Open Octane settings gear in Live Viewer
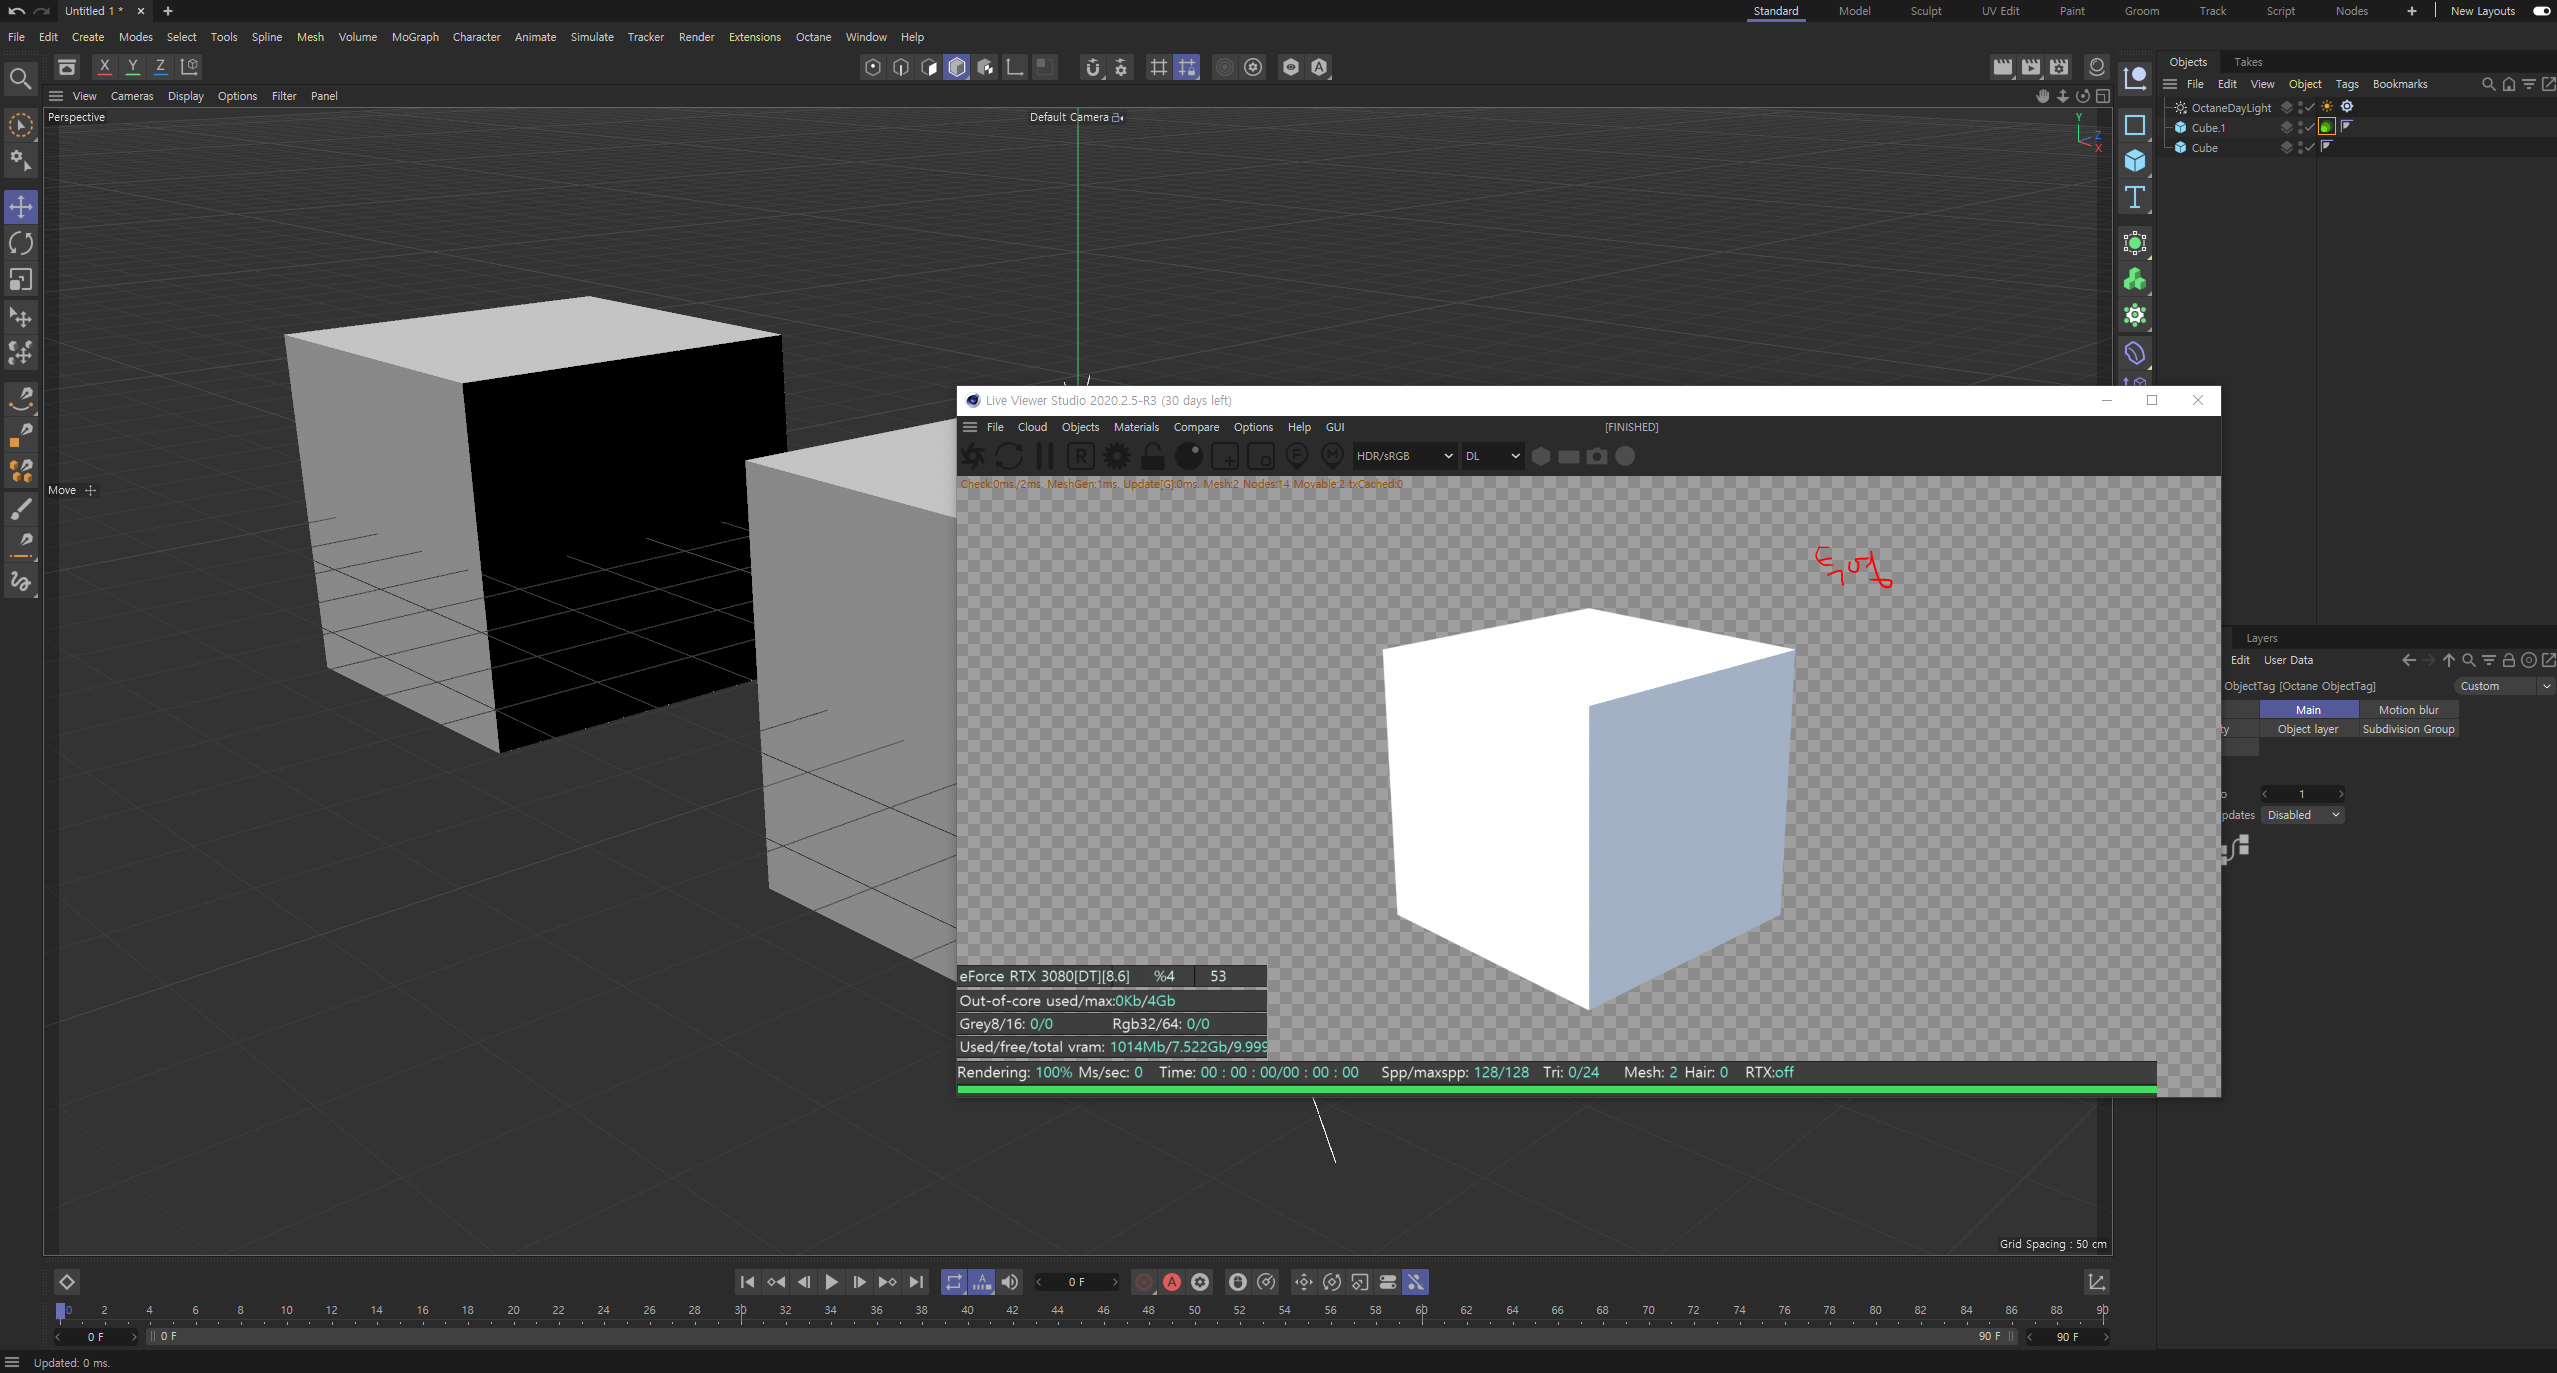 (1116, 456)
